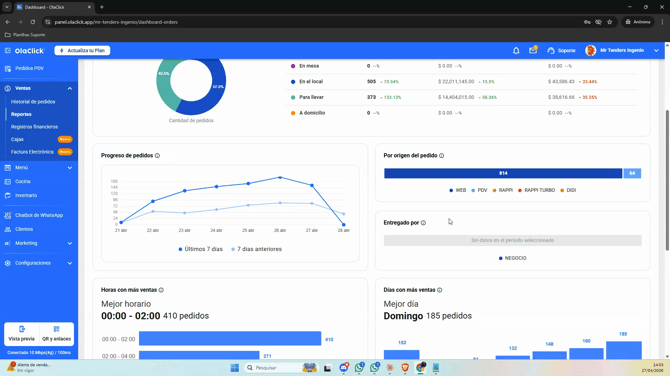The width and height of the screenshot is (670, 376).
Task: Open Registros financieros
Action: (34, 127)
